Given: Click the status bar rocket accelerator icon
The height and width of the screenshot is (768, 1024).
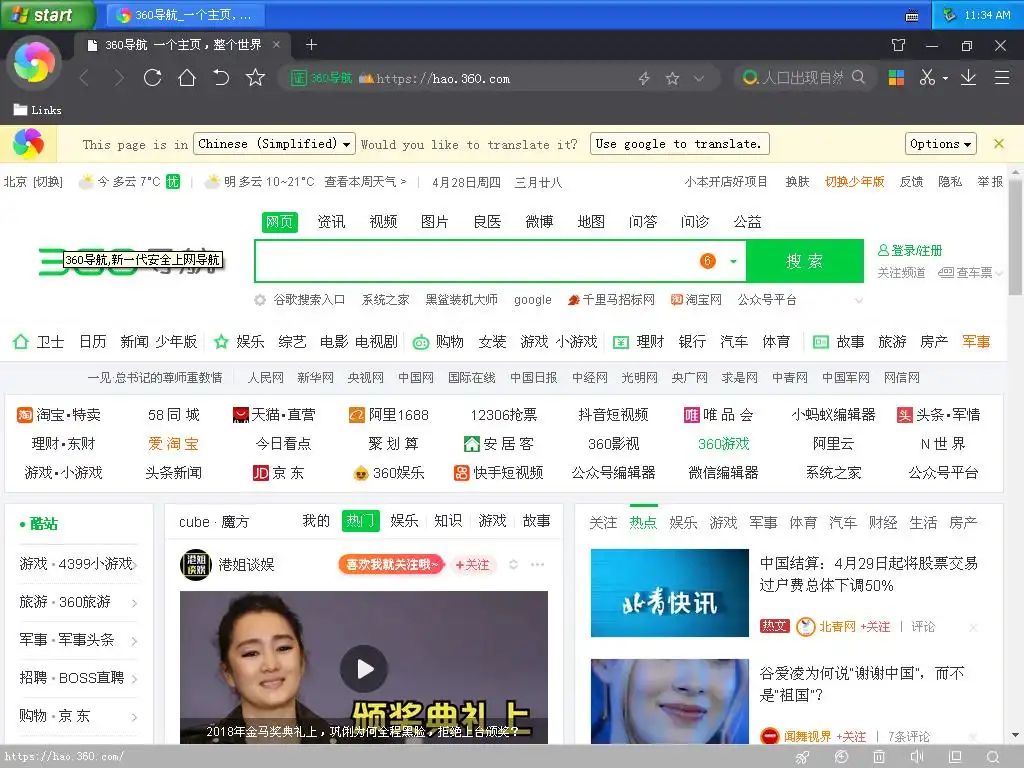Looking at the screenshot, I should pyautogui.click(x=803, y=756).
